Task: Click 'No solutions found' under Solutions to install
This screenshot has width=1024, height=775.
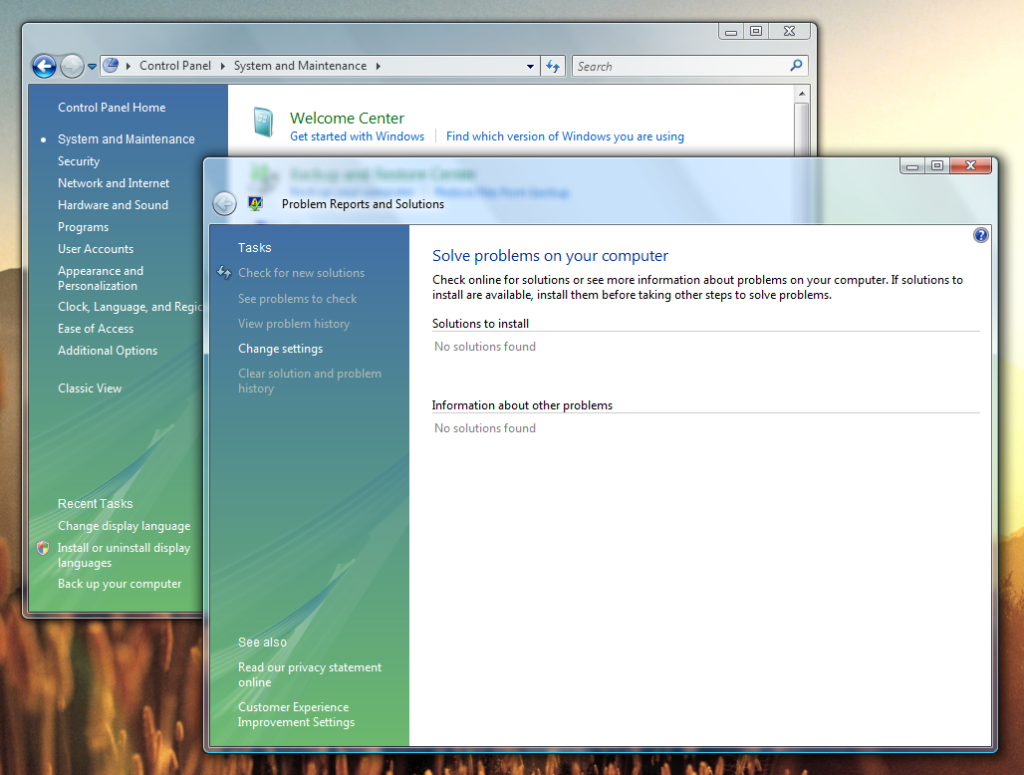Action: (485, 347)
